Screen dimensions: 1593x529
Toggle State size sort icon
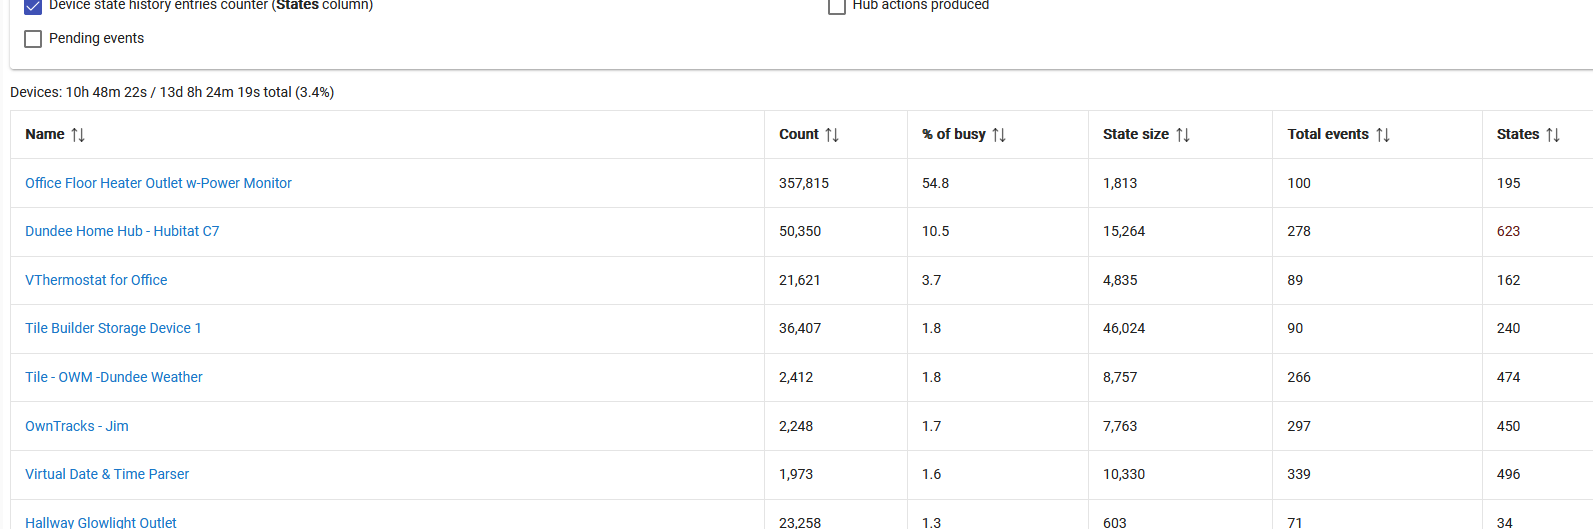point(1183,135)
